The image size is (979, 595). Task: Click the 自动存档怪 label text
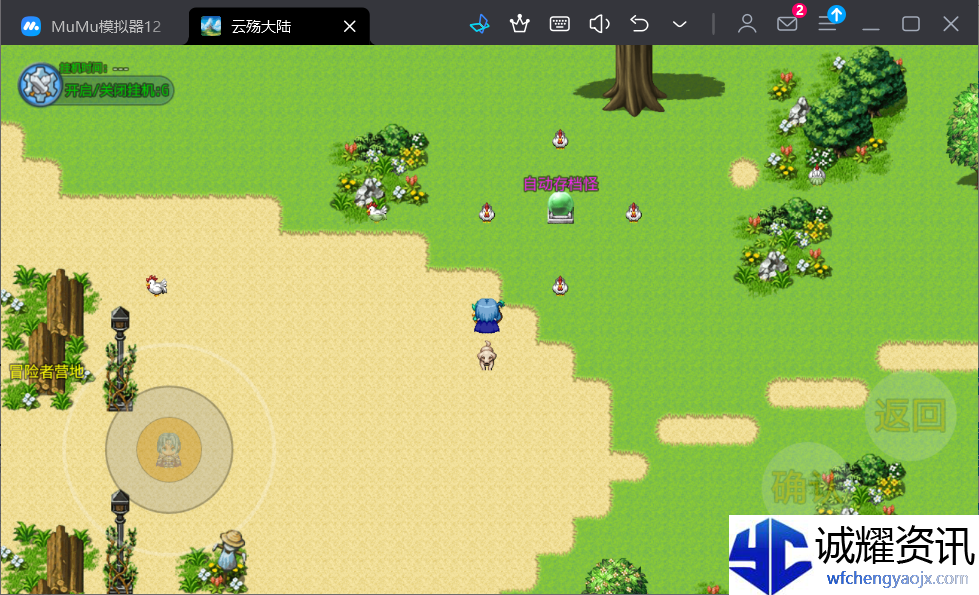(x=560, y=184)
